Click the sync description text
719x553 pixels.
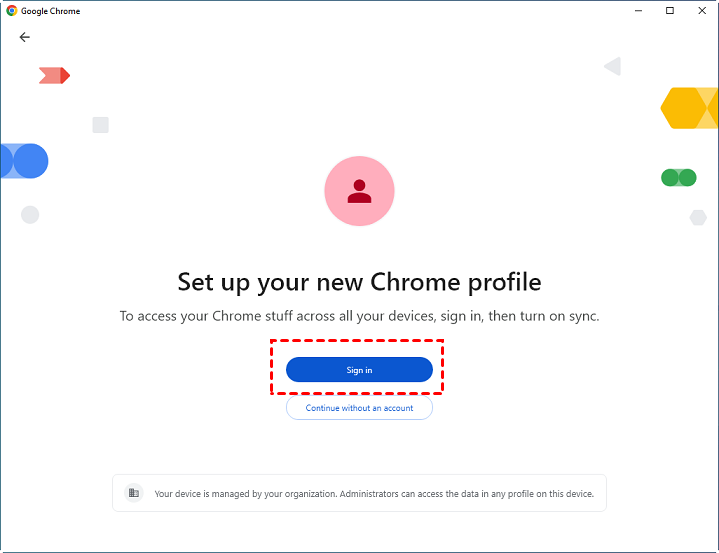point(359,316)
